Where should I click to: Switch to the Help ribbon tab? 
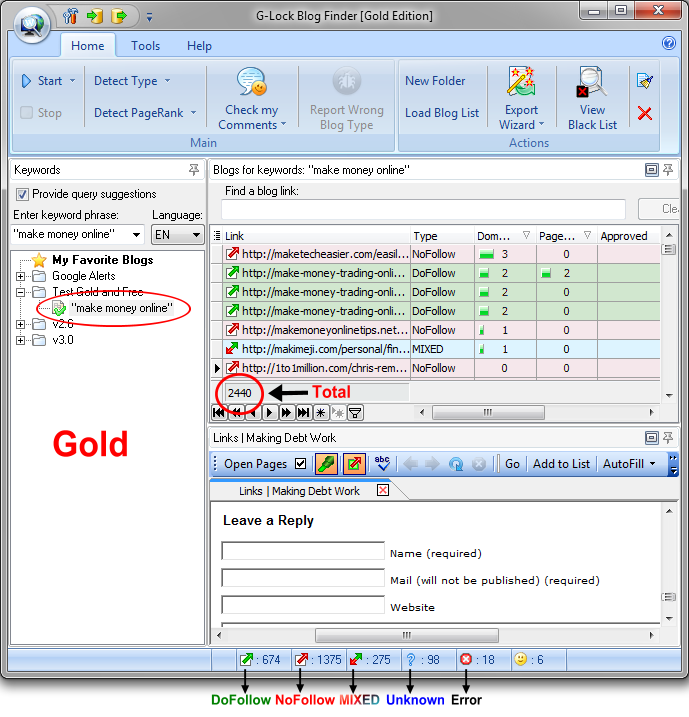(199, 46)
